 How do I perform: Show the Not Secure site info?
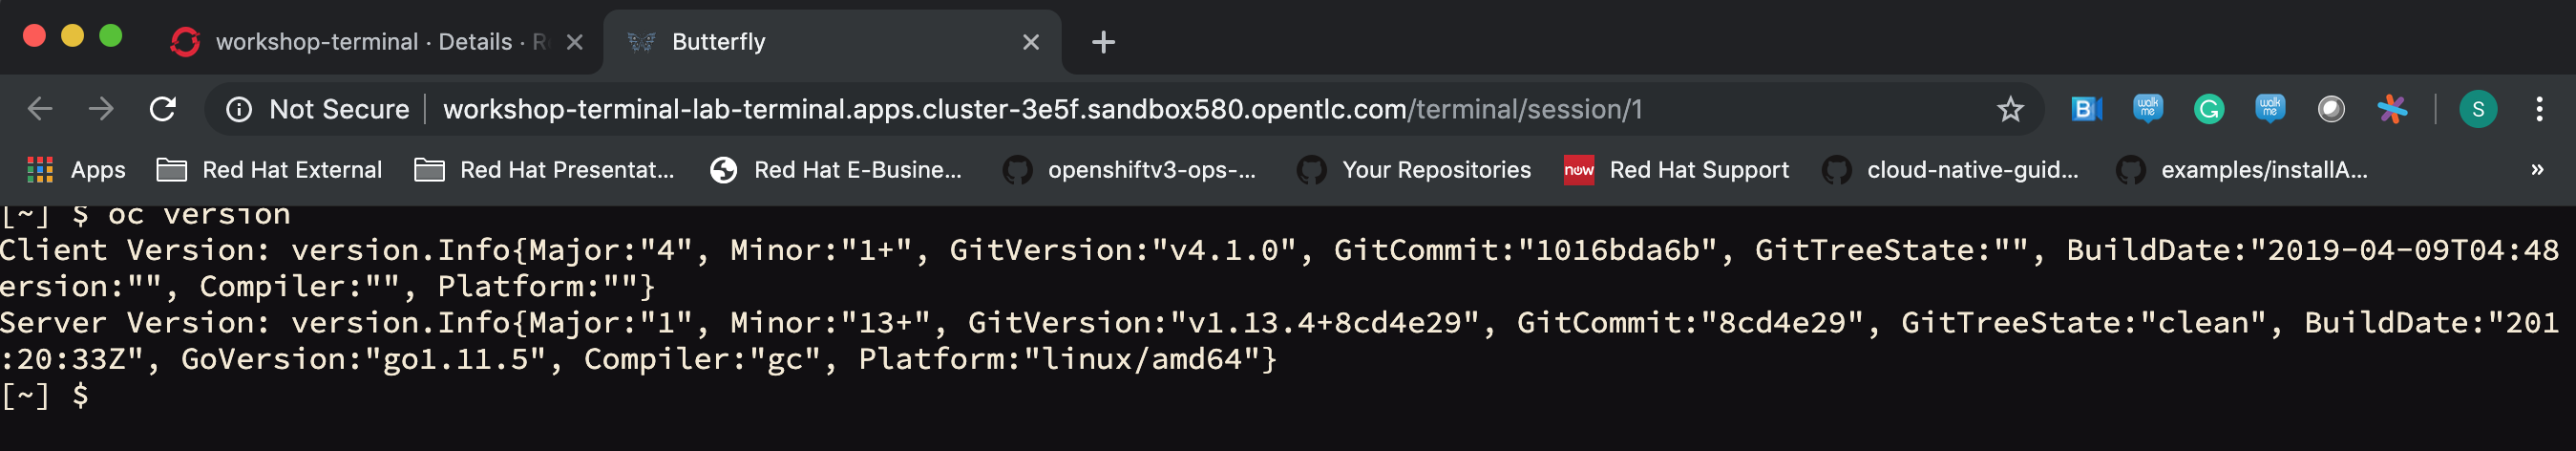click(x=318, y=109)
